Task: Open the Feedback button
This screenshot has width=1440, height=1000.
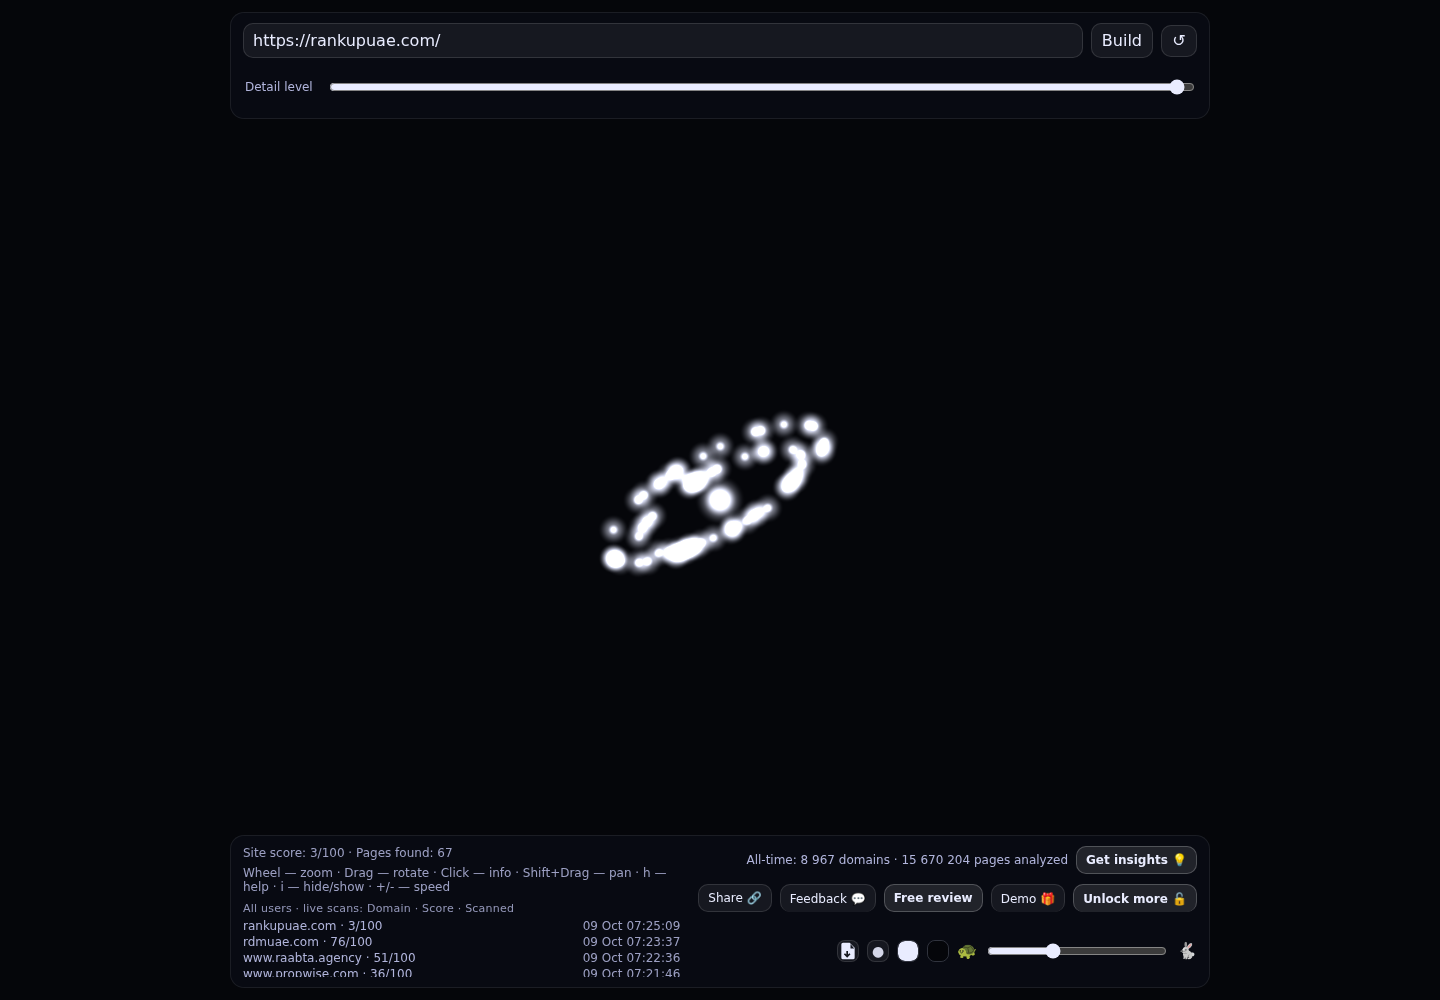Action: pos(828,898)
